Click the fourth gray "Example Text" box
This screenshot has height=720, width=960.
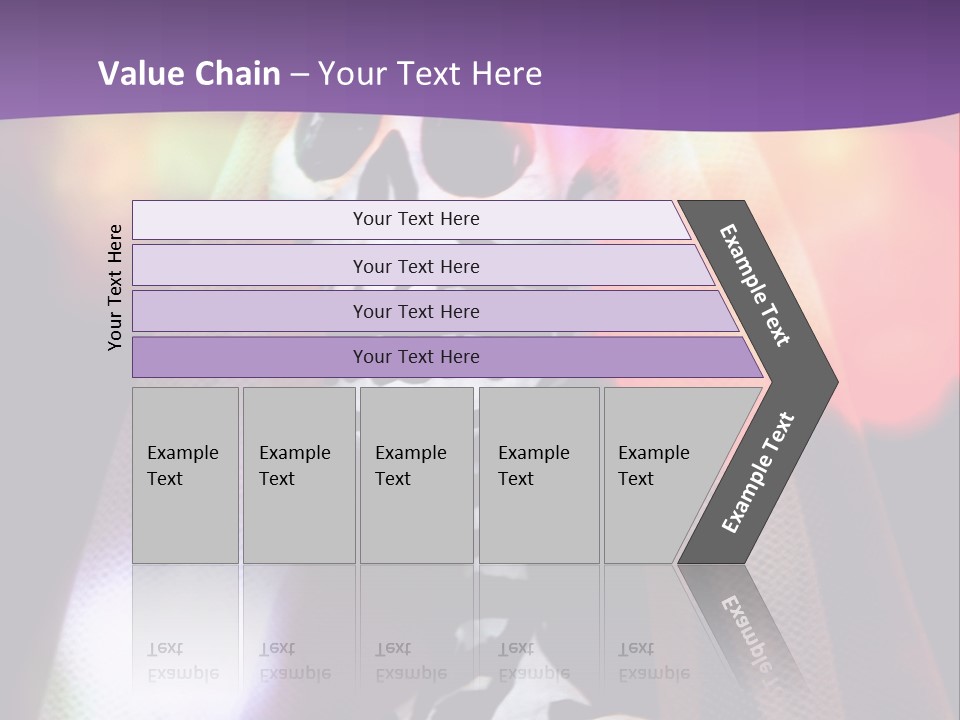click(x=538, y=475)
